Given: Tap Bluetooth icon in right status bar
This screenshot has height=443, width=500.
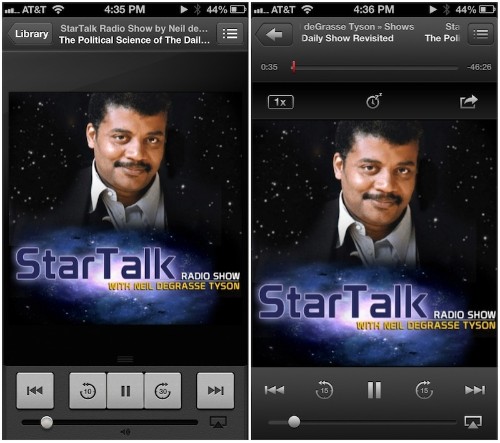Looking at the screenshot, I should pos(446,10).
